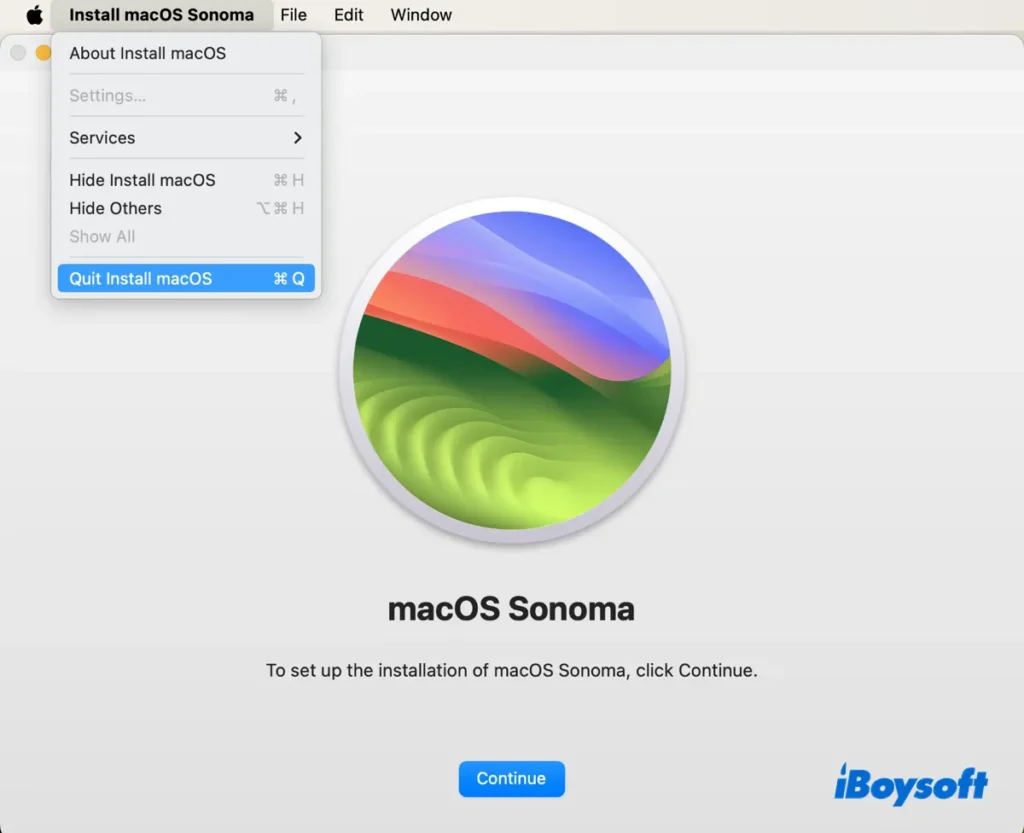The height and width of the screenshot is (833, 1024).
Task: Choose Hide Install macOS
Action: (x=186, y=180)
